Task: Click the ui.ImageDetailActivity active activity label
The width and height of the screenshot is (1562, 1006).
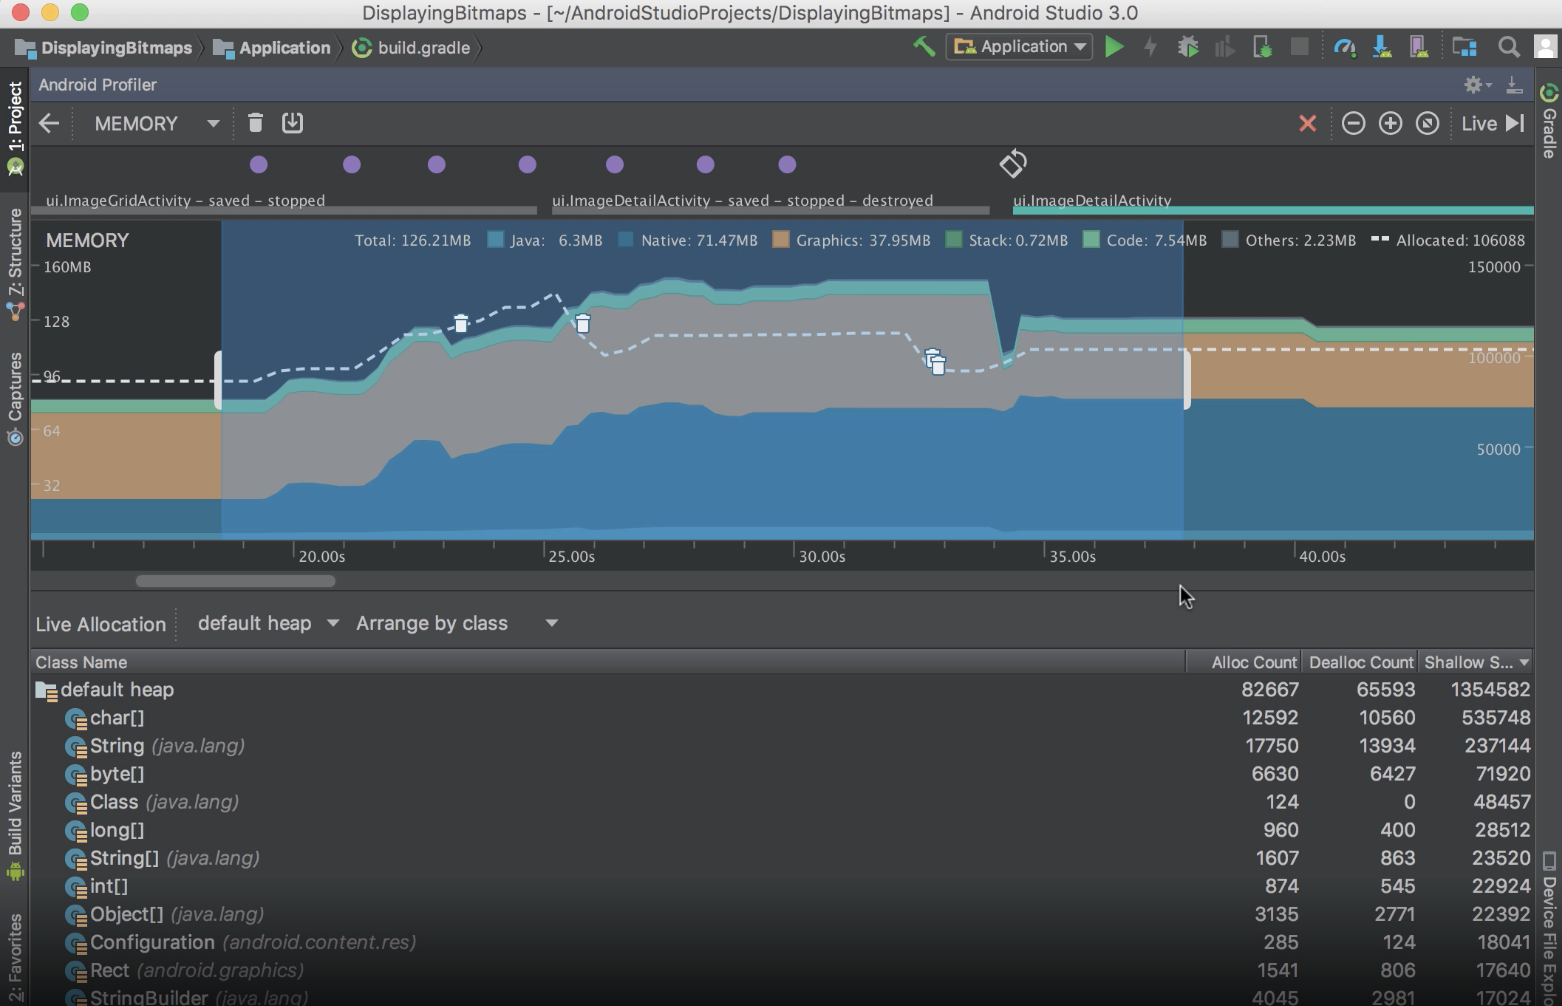Action: (1092, 200)
